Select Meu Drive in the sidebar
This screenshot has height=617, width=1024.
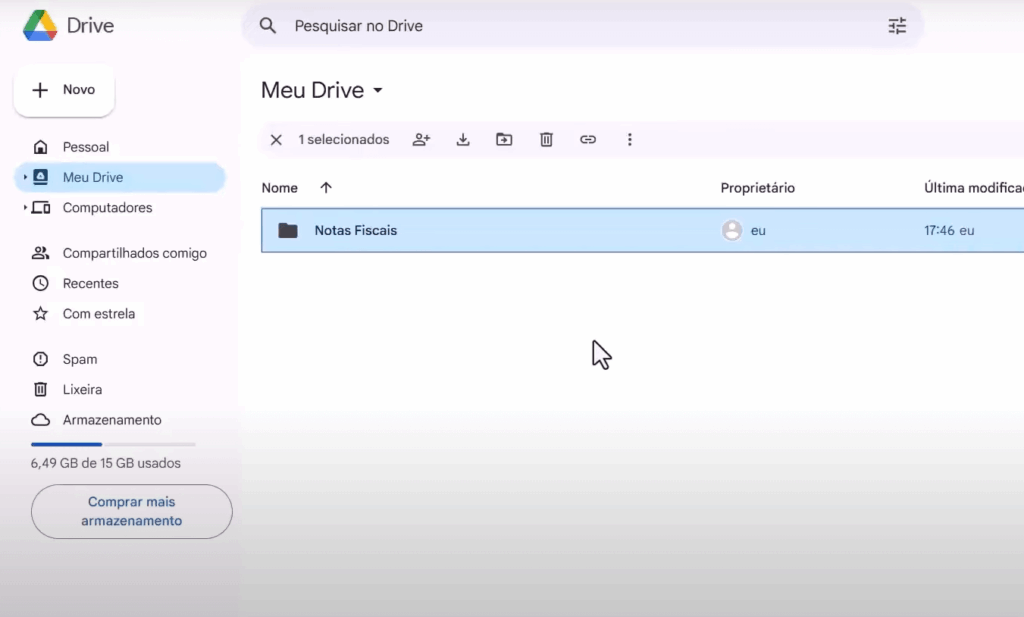click(120, 177)
